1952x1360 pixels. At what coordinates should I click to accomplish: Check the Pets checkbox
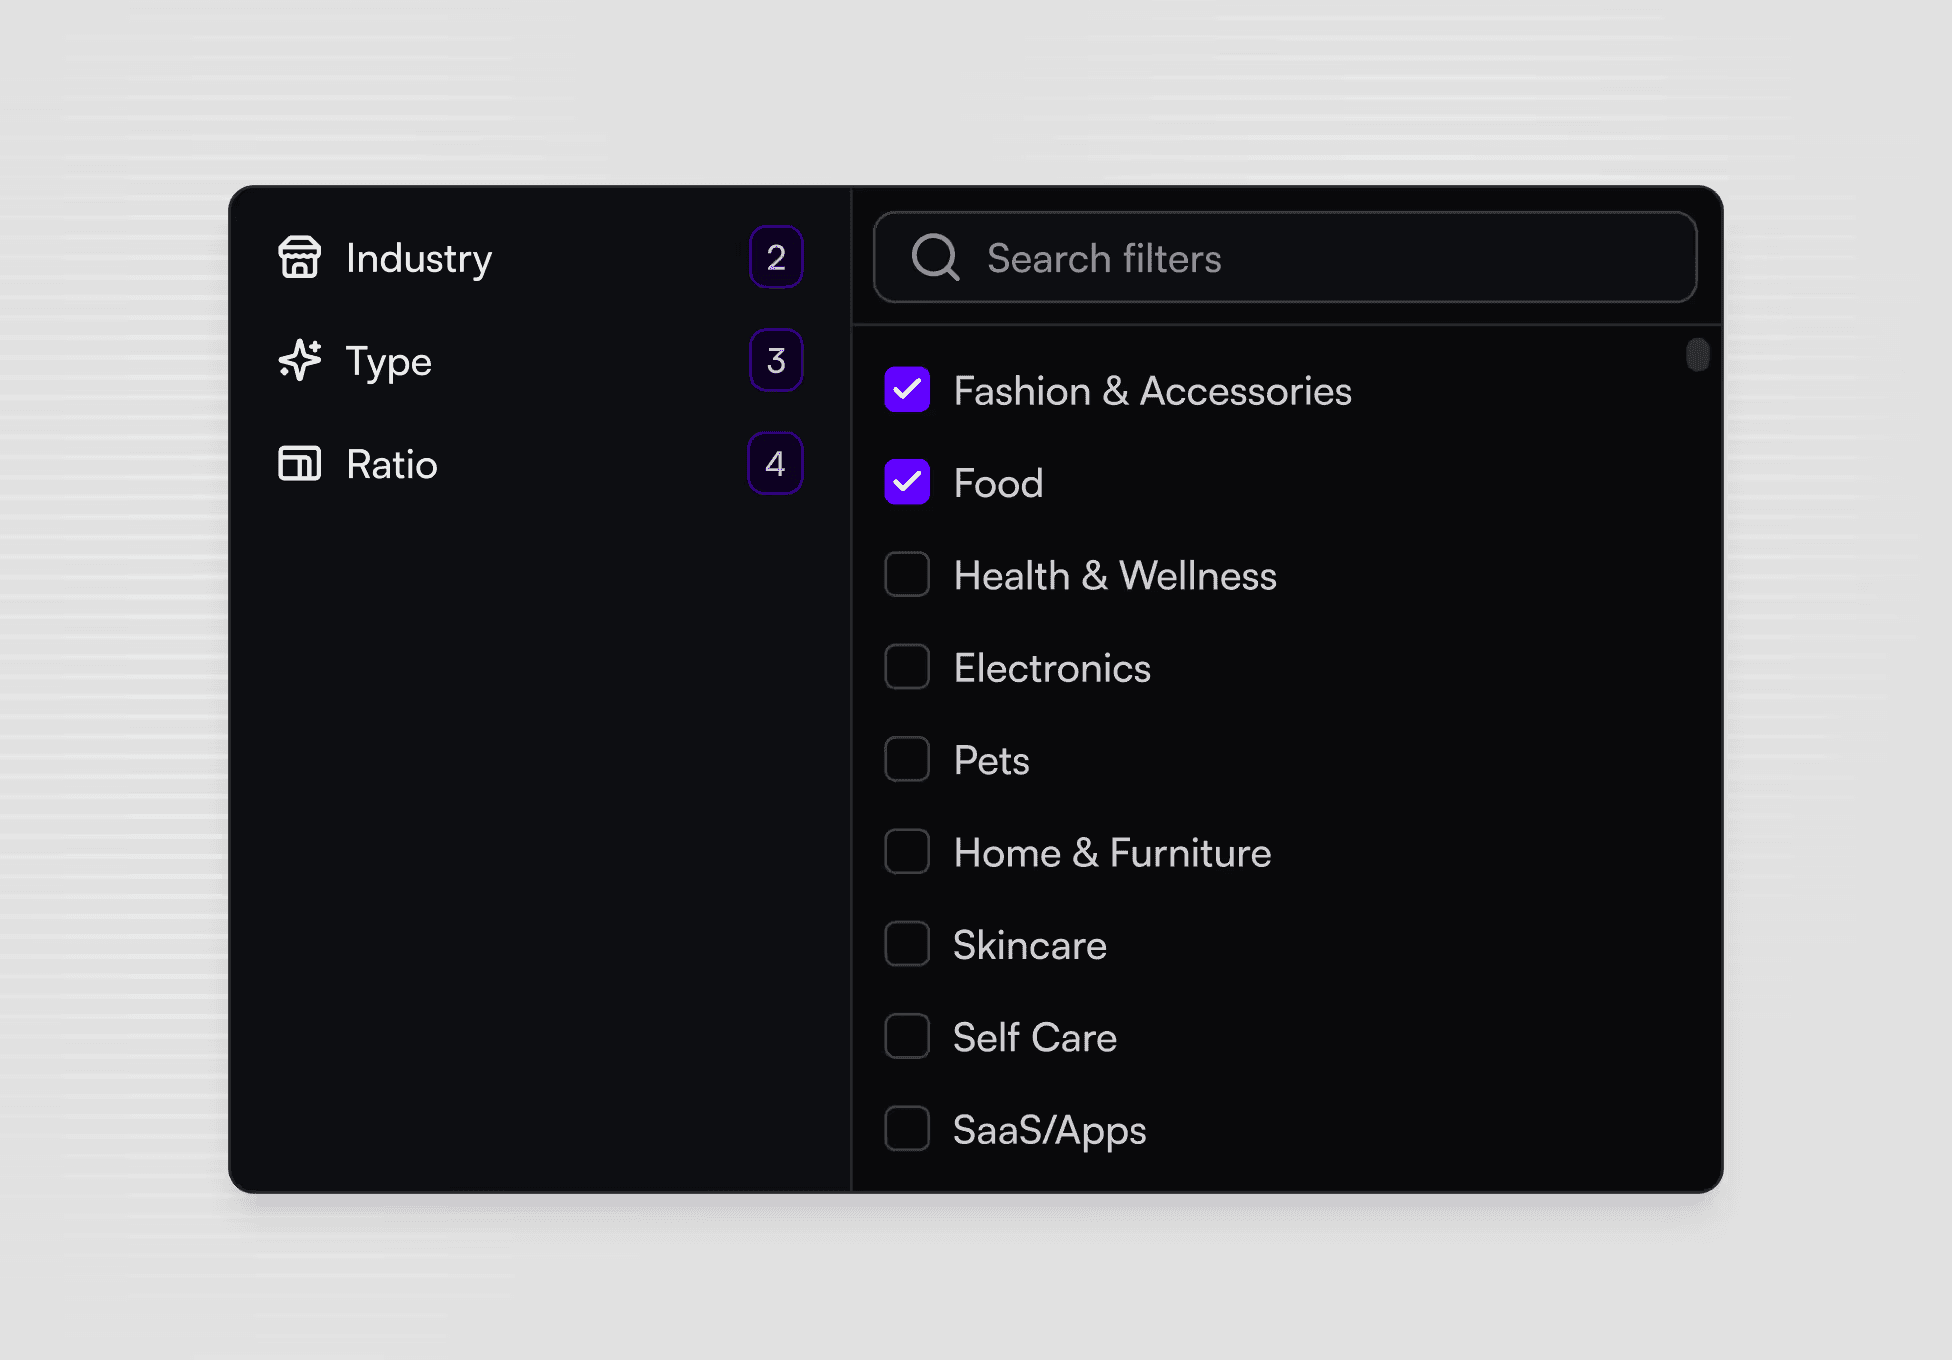[x=907, y=759]
